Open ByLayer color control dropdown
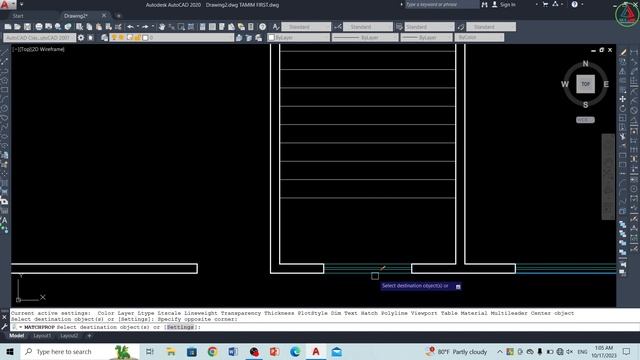The height and width of the screenshot is (360, 640). point(298,38)
